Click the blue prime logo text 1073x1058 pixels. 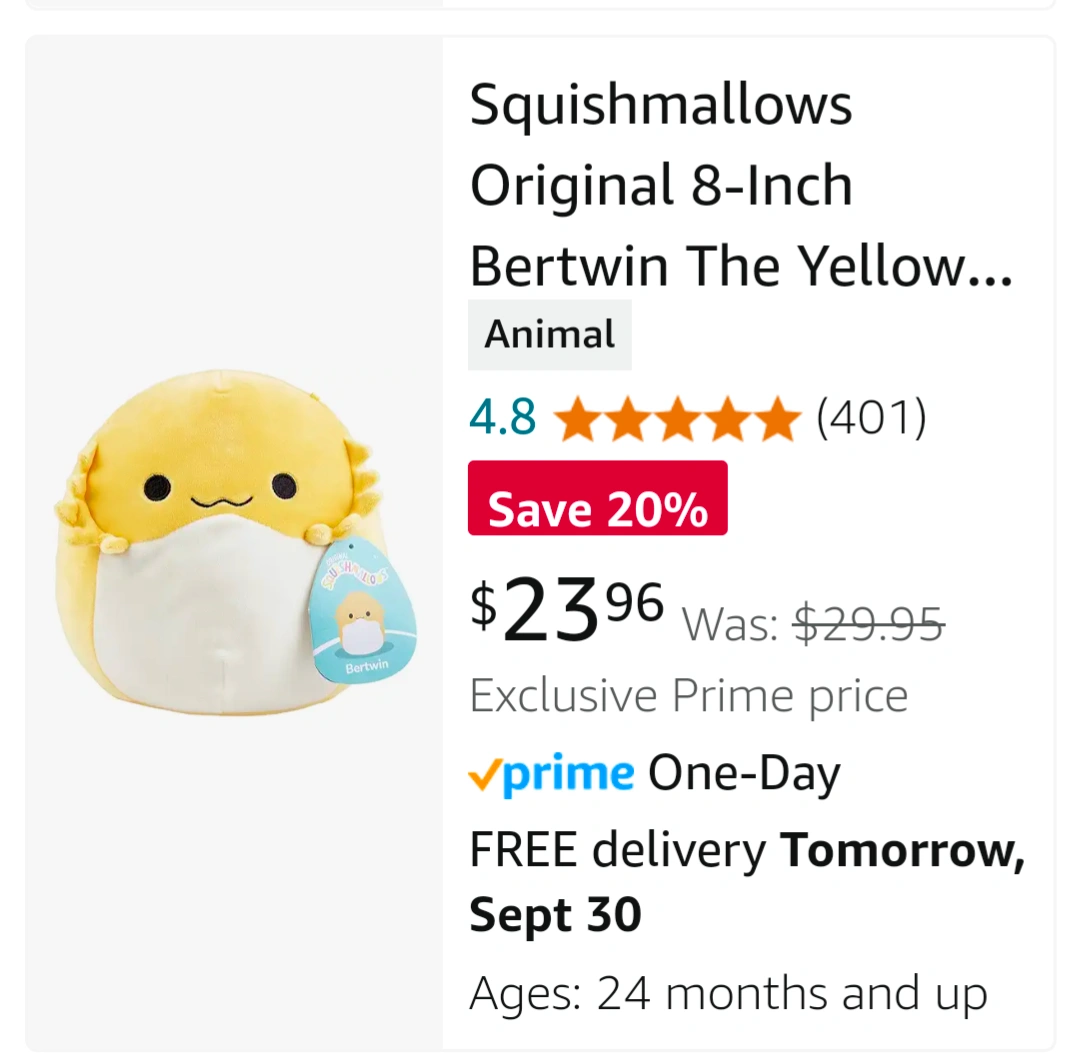(568, 775)
